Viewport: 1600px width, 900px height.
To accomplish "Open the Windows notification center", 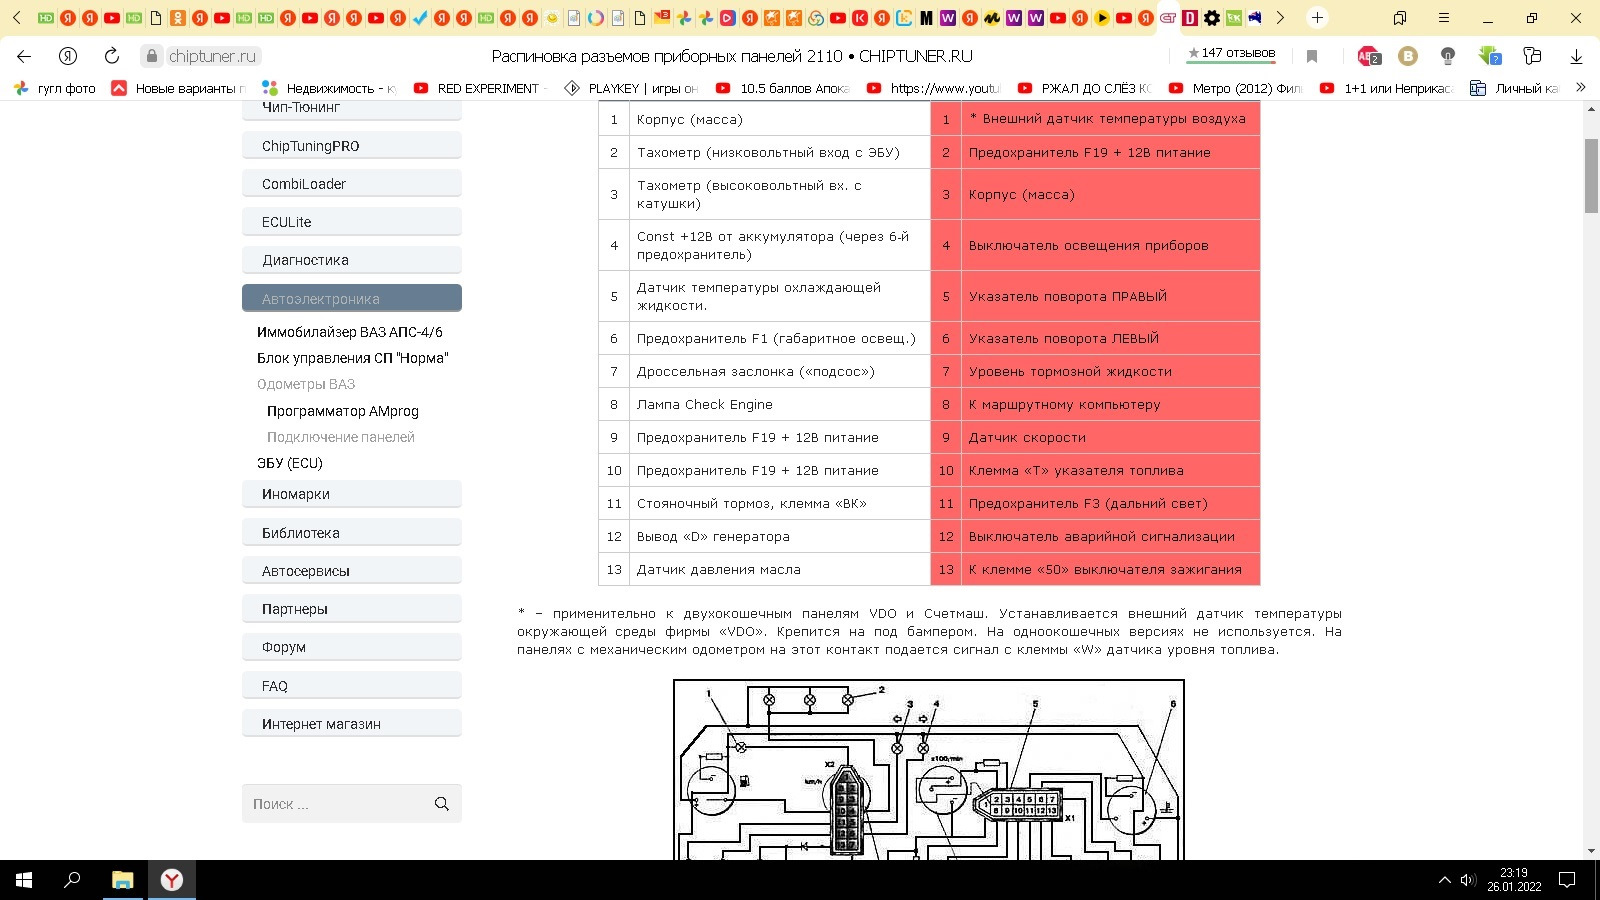I will [1567, 880].
